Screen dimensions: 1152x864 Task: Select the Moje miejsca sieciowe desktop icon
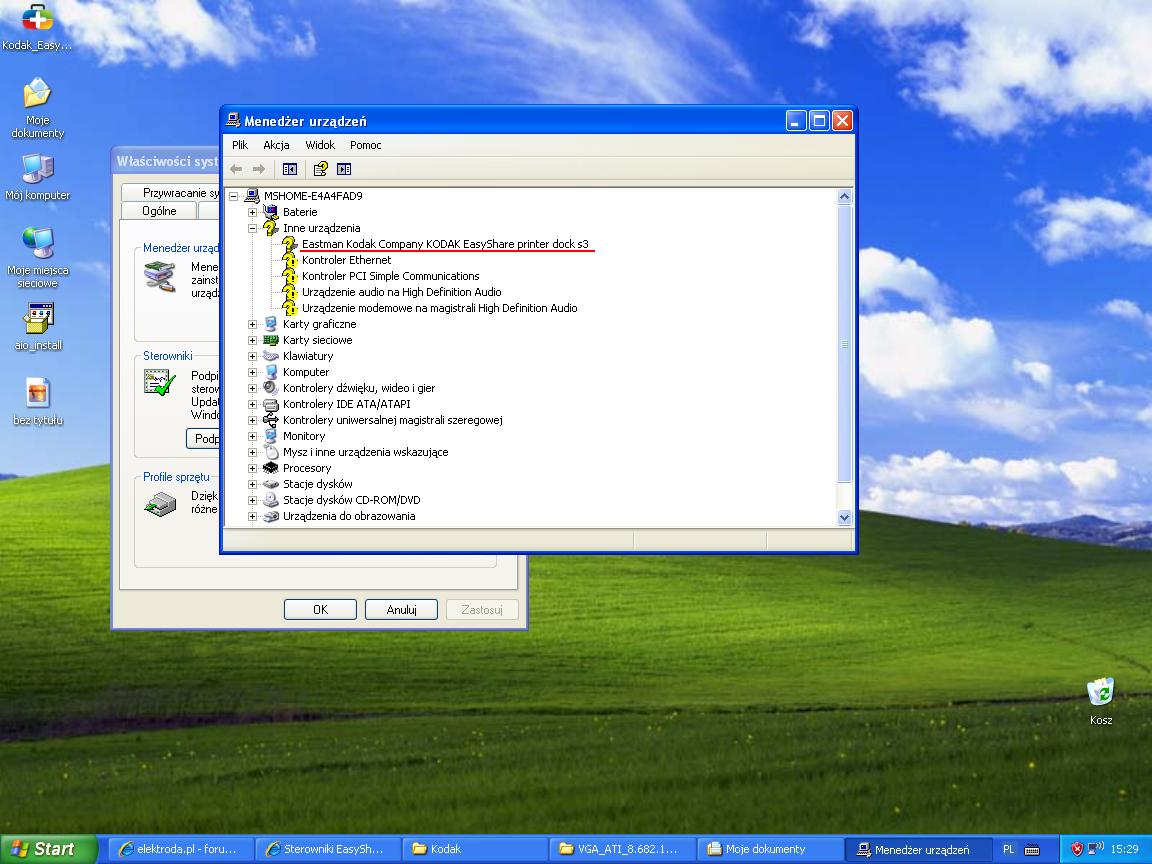click(38, 244)
